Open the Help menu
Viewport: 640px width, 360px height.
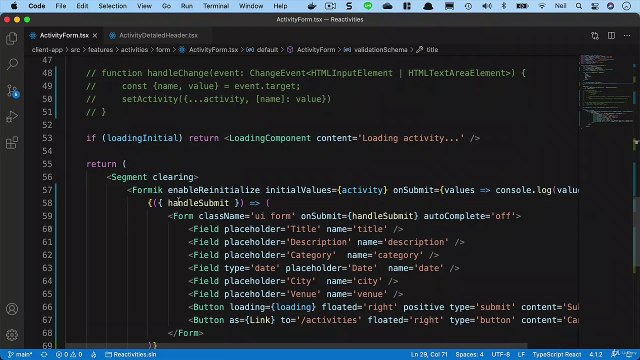pos(280,6)
